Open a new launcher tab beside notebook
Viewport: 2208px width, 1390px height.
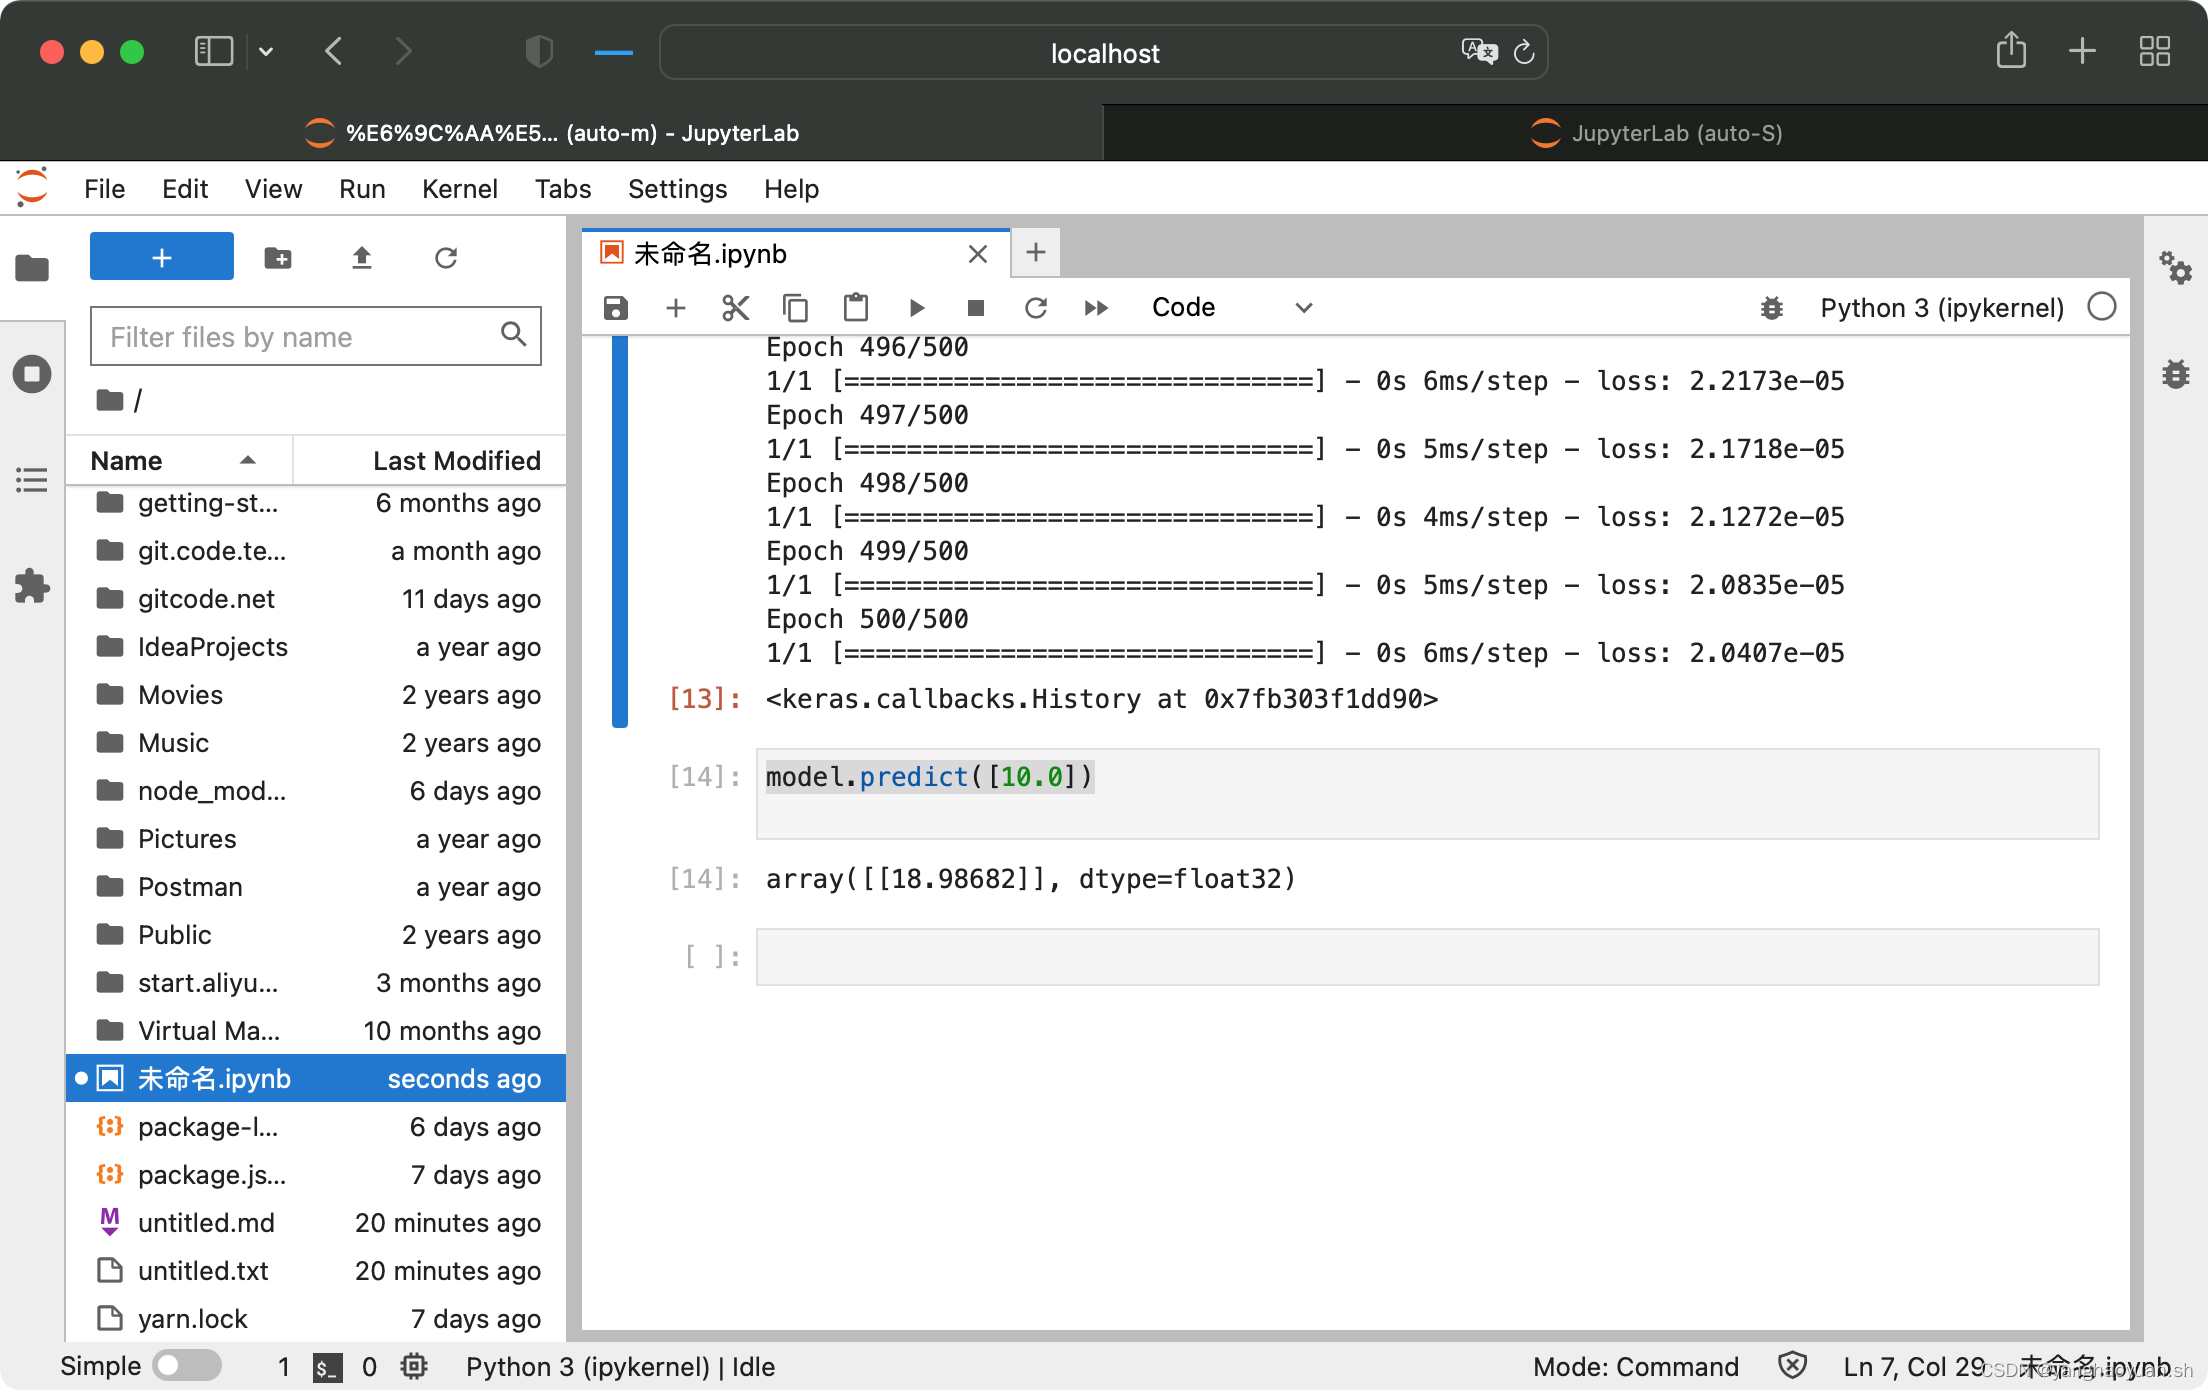point(1036,253)
